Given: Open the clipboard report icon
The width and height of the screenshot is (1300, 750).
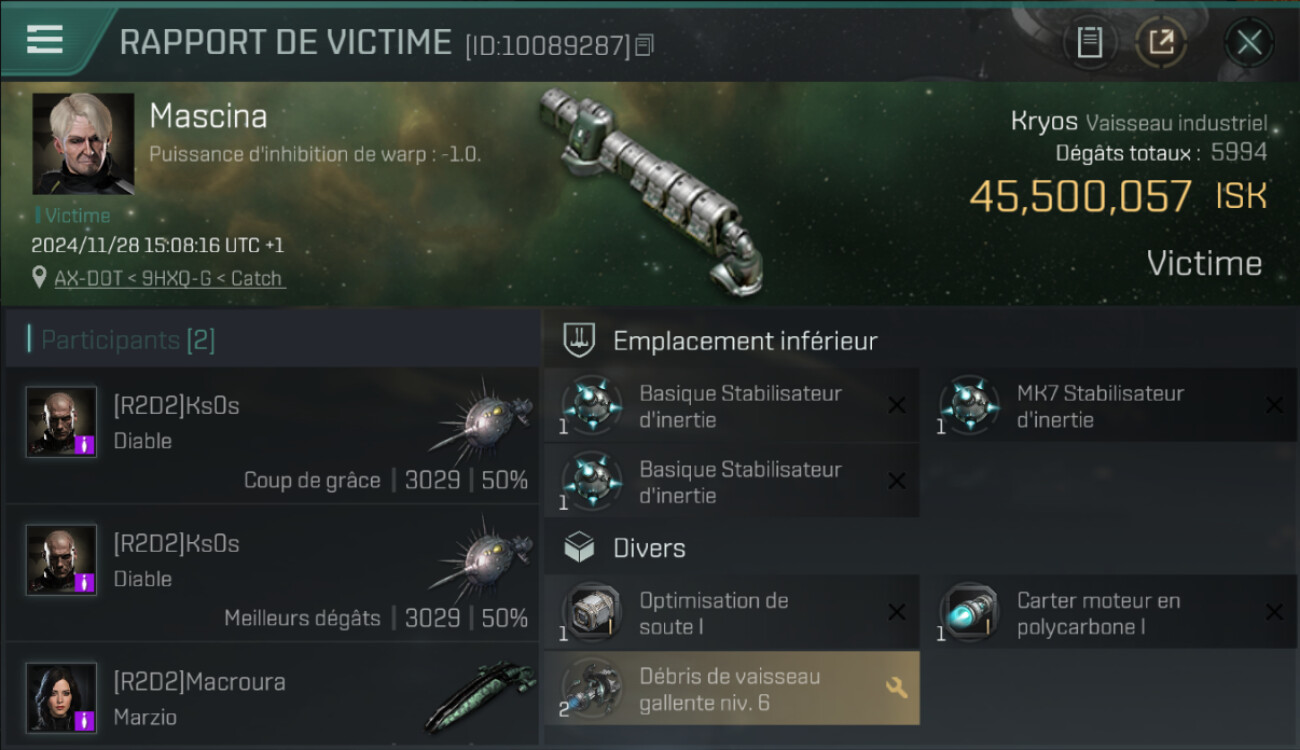Looking at the screenshot, I should 1090,42.
